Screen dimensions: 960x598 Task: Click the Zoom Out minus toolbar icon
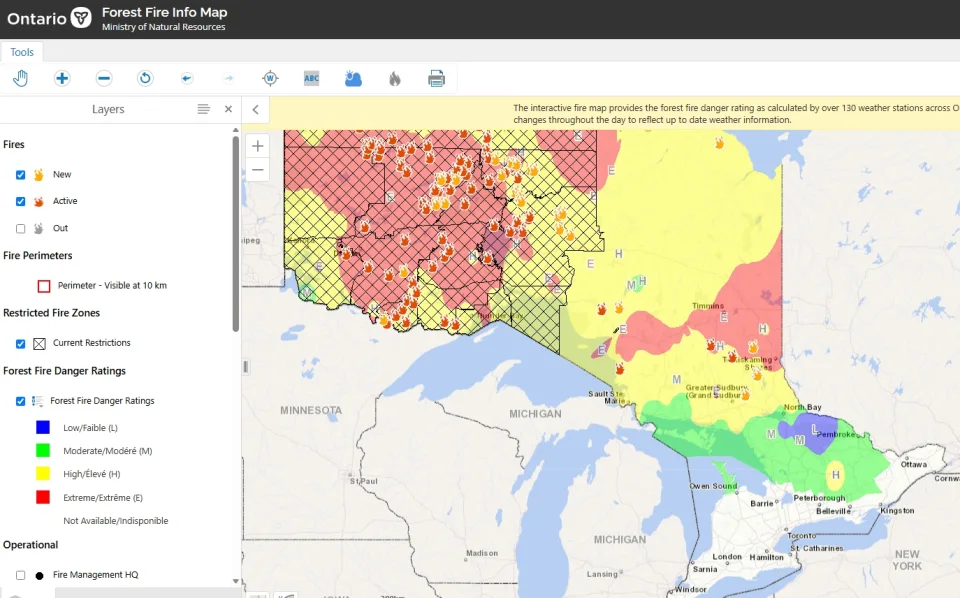[x=104, y=78]
